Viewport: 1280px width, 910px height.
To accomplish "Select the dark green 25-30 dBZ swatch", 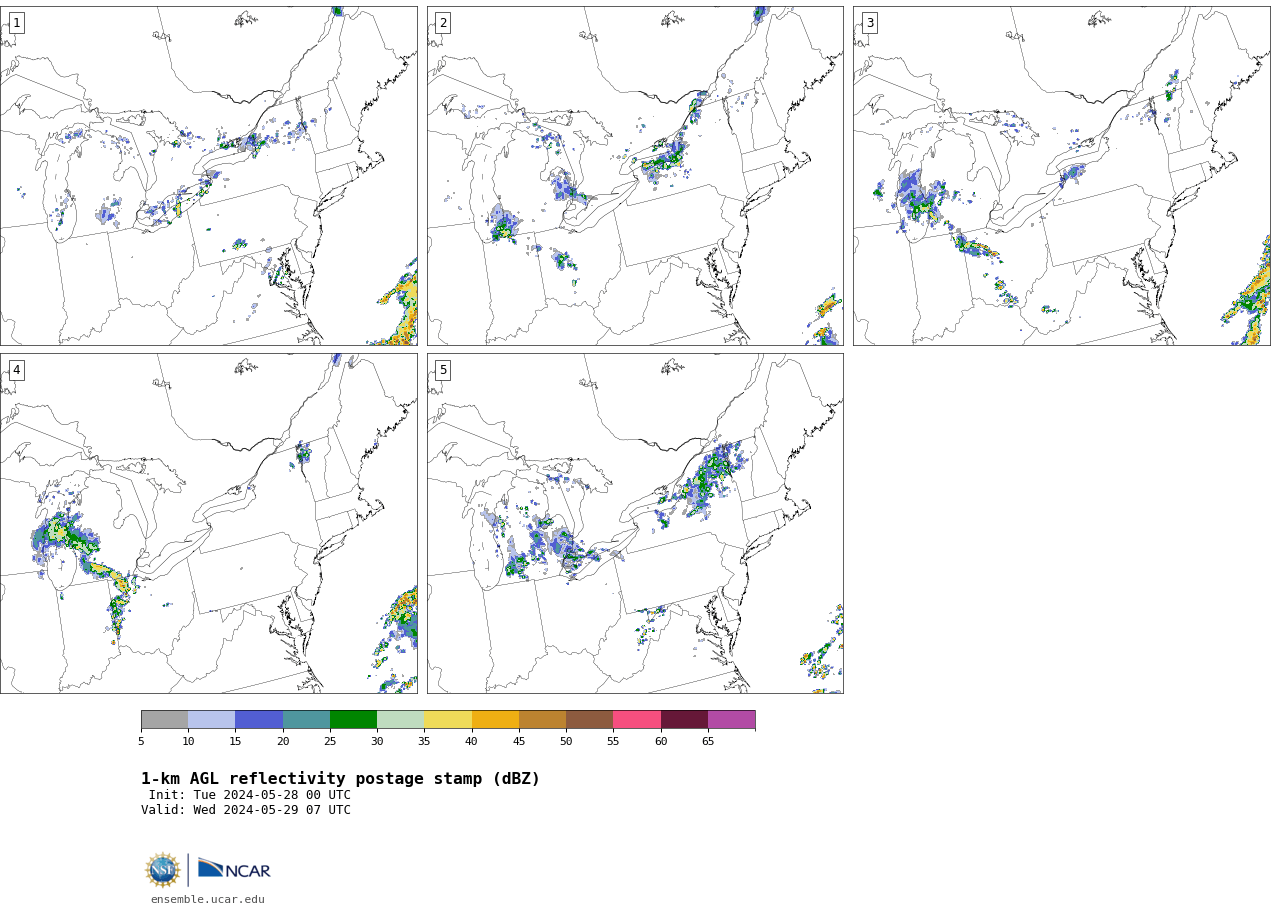I will [x=353, y=720].
